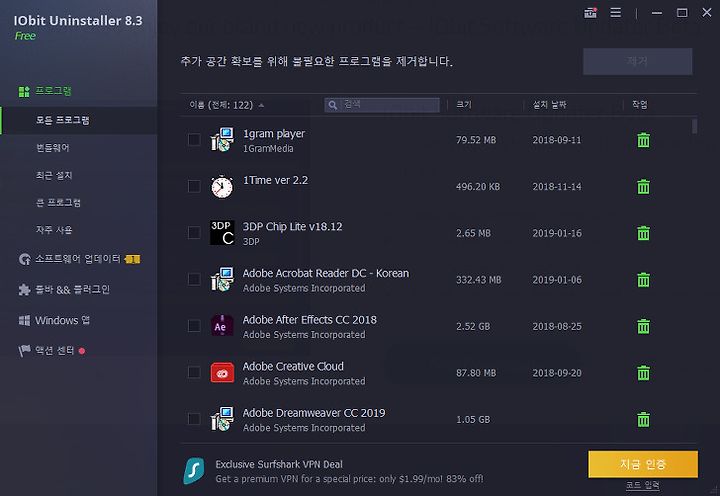This screenshot has height=496, width=720.
Task: Click the puzzle piece plugin icon
Action: click(x=24, y=290)
